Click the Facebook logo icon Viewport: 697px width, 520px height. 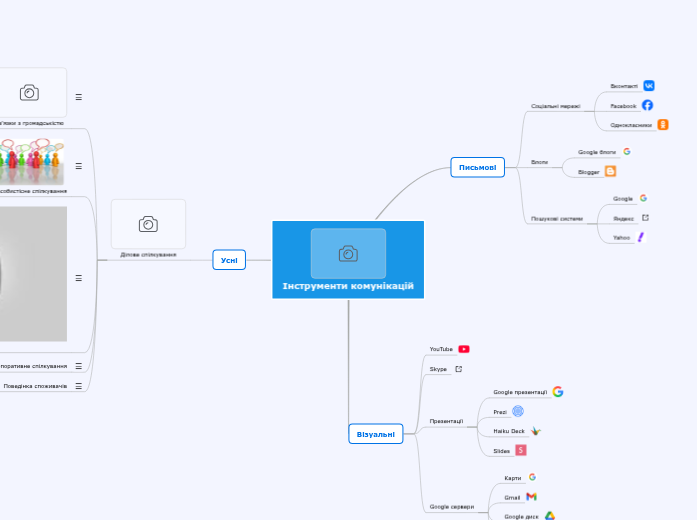(x=648, y=105)
